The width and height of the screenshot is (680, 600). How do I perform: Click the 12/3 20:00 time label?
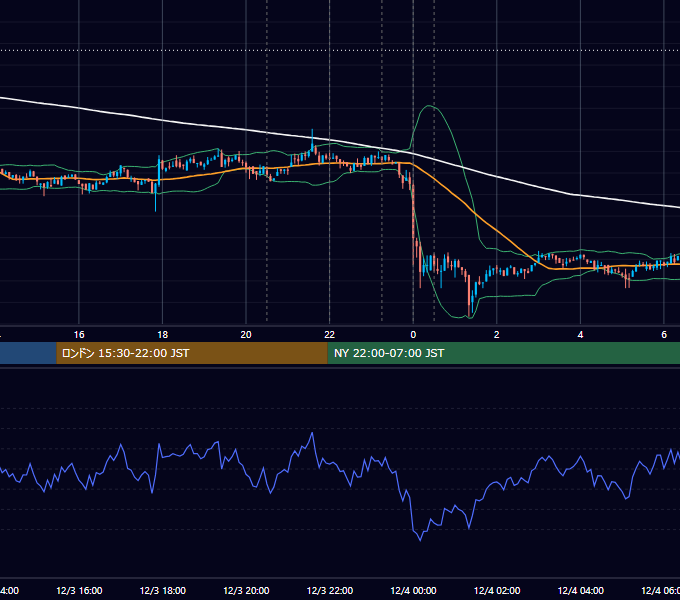(x=246, y=590)
